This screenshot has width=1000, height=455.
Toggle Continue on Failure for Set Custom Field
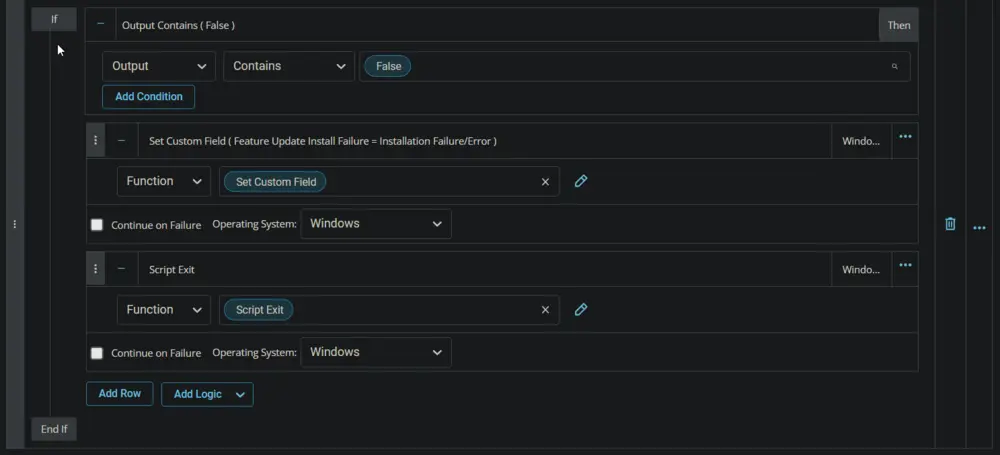coord(97,225)
